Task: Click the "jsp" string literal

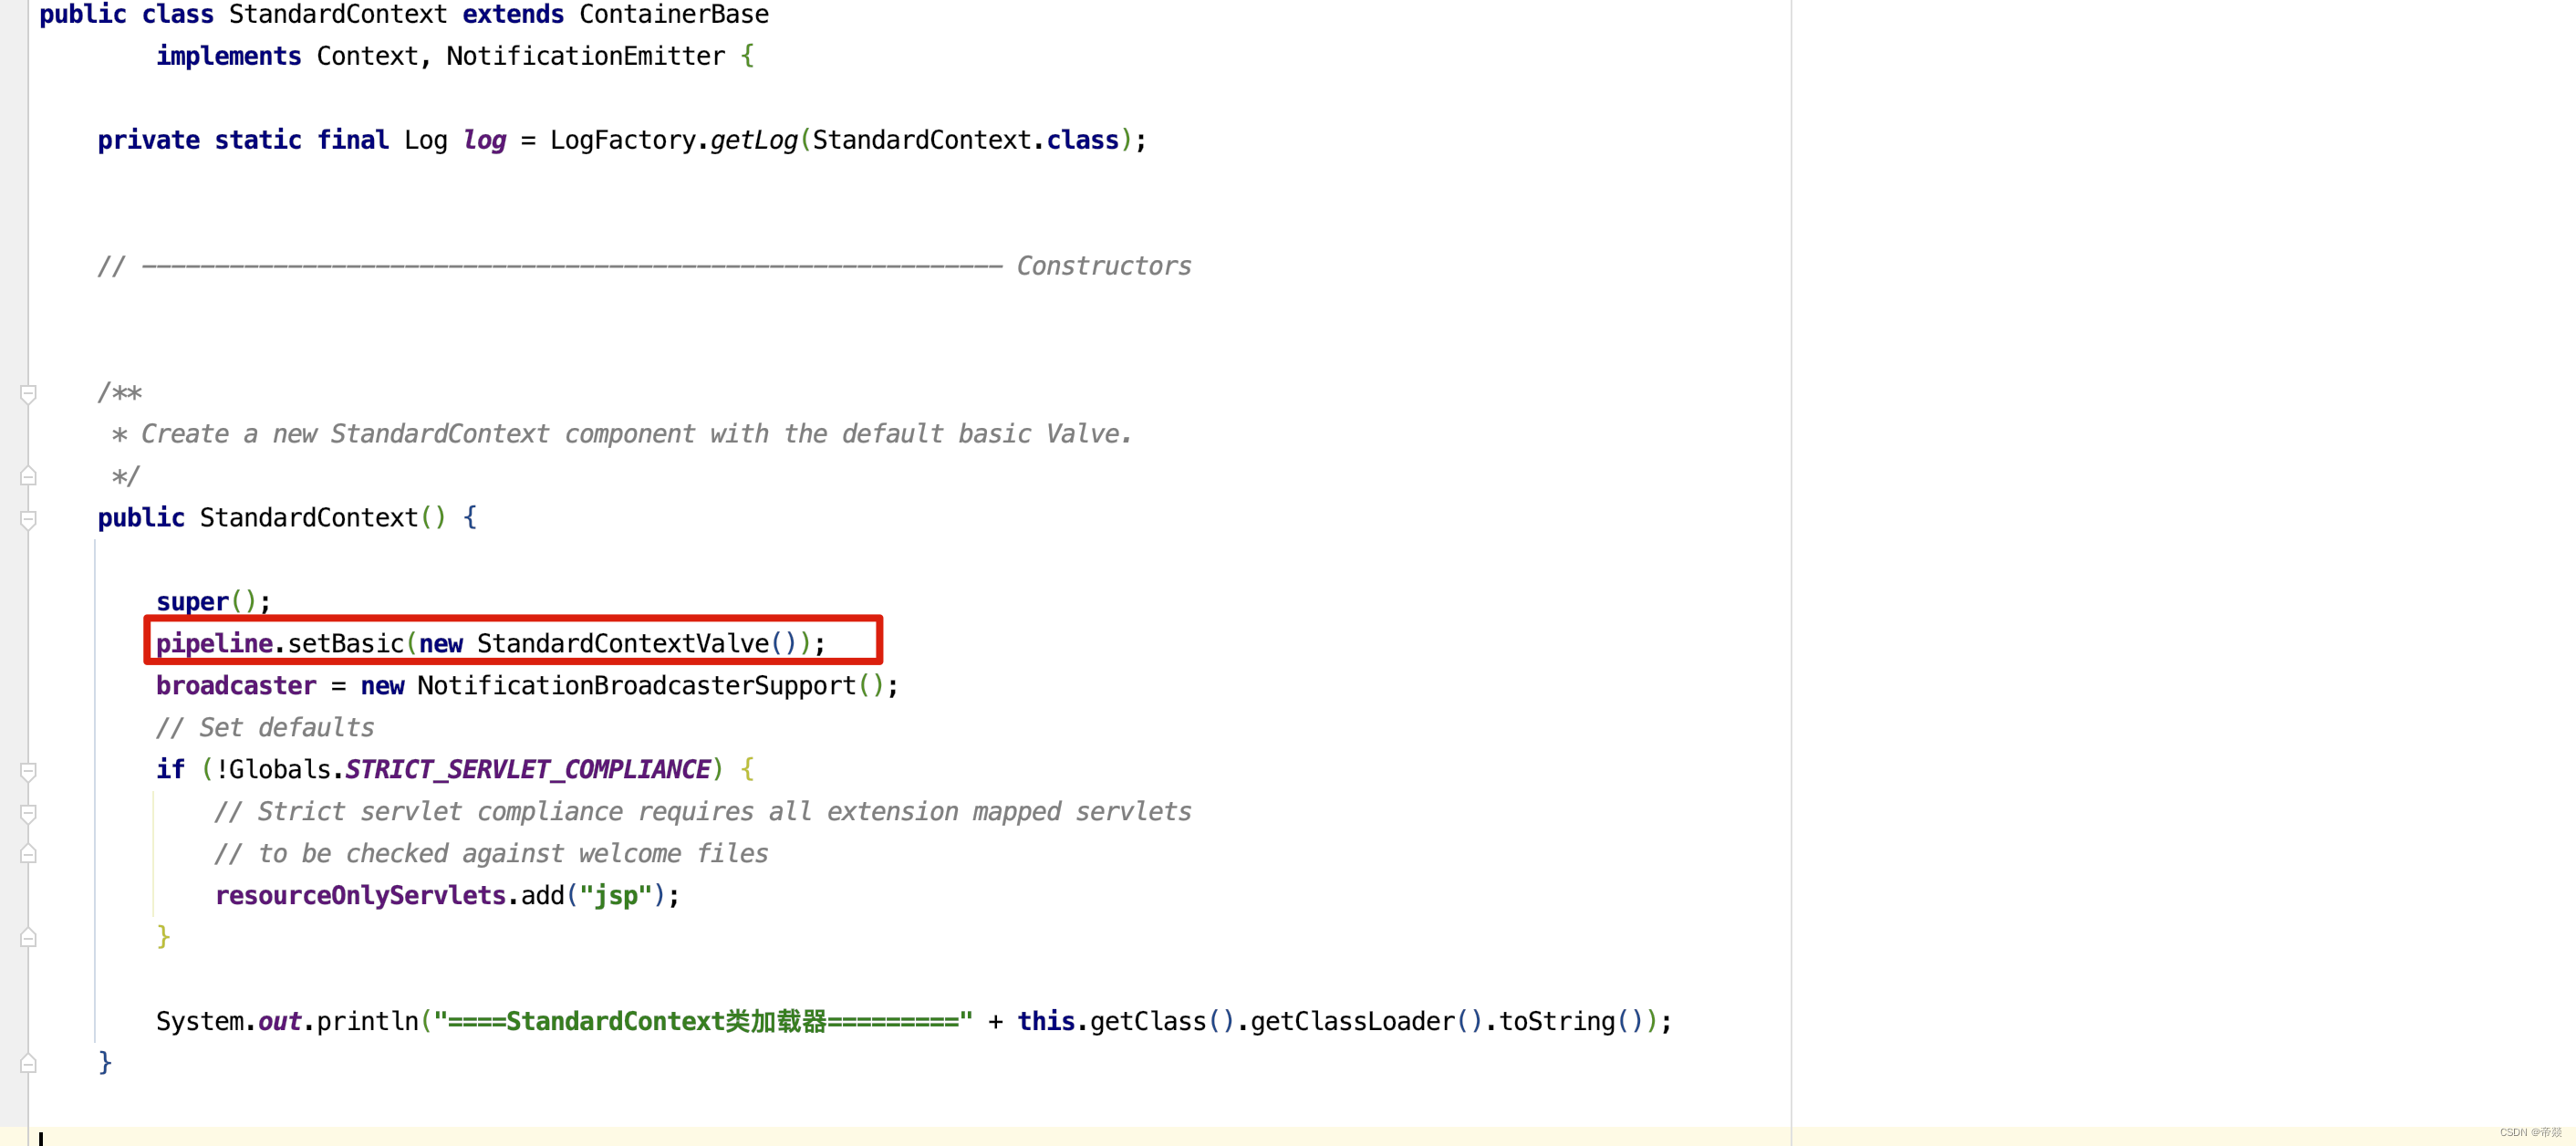Action: point(615,896)
